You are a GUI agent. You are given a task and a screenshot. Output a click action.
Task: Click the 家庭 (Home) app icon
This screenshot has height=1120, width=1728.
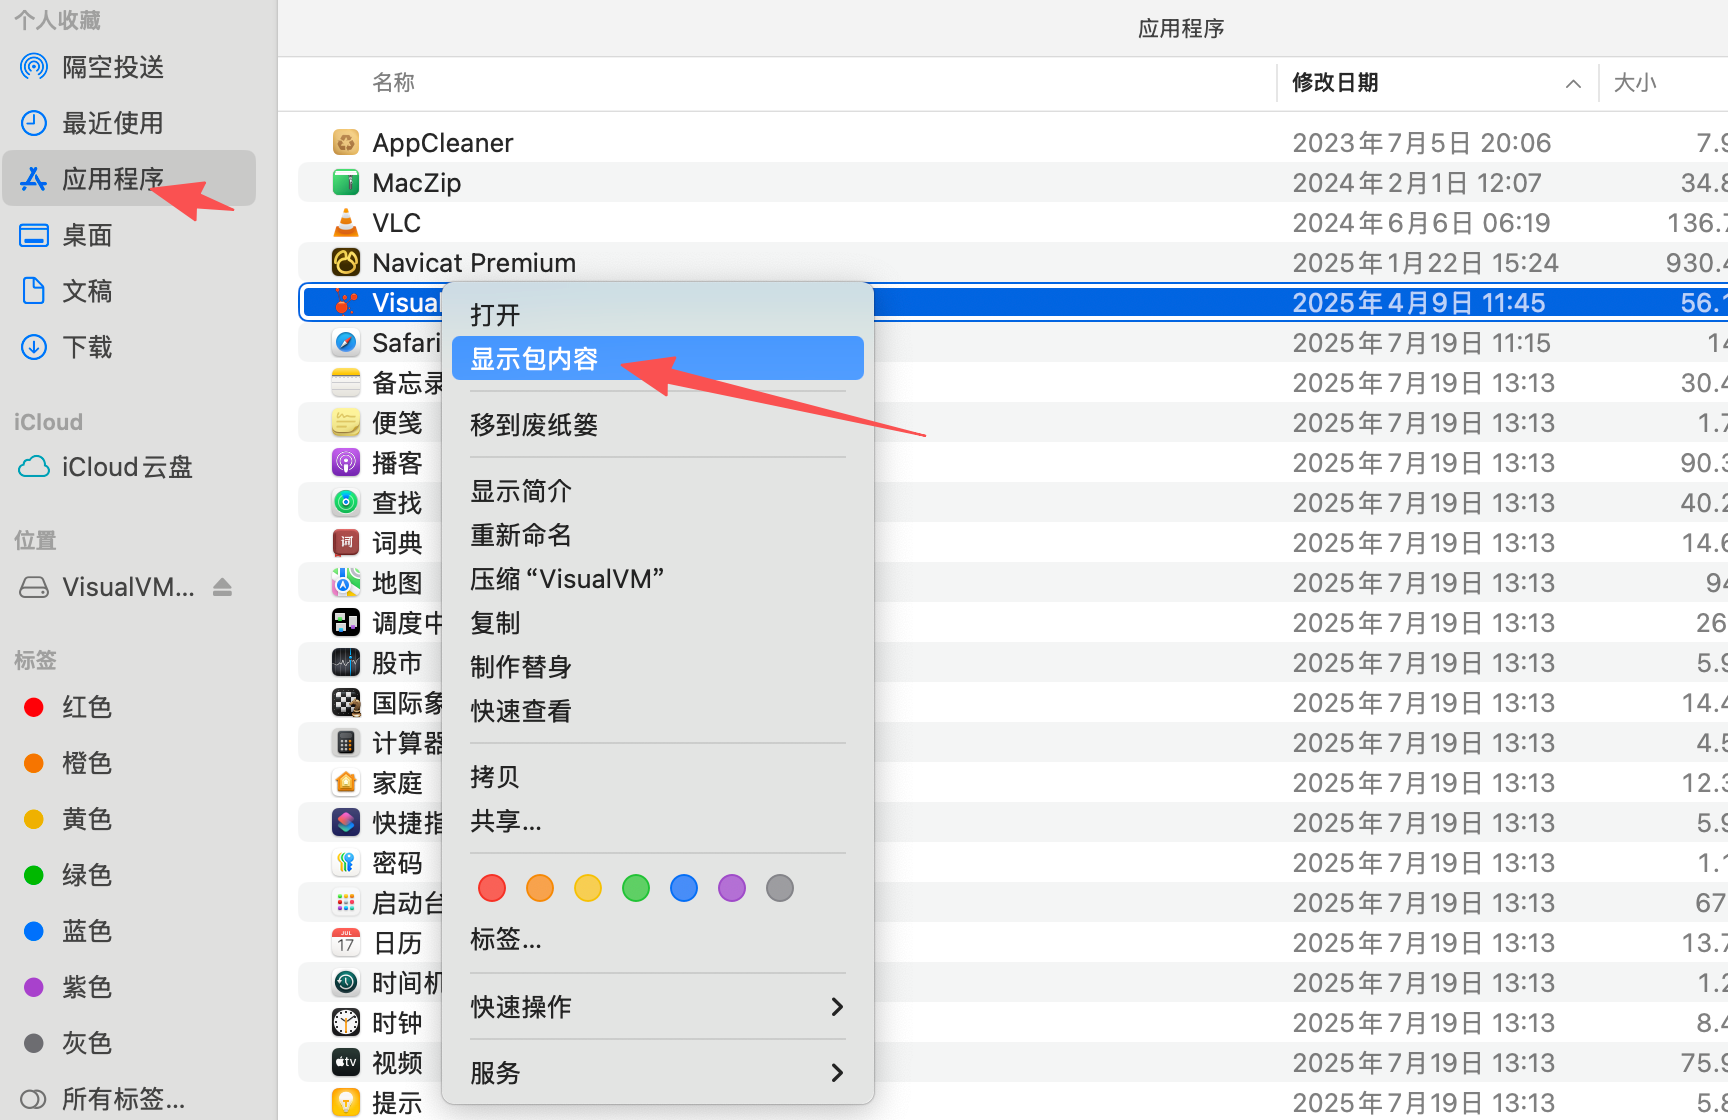click(x=346, y=783)
